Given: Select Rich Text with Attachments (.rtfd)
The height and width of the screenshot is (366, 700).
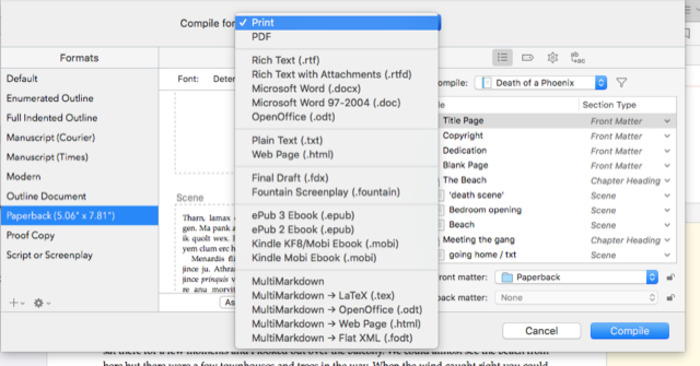Looking at the screenshot, I should 338,75.
